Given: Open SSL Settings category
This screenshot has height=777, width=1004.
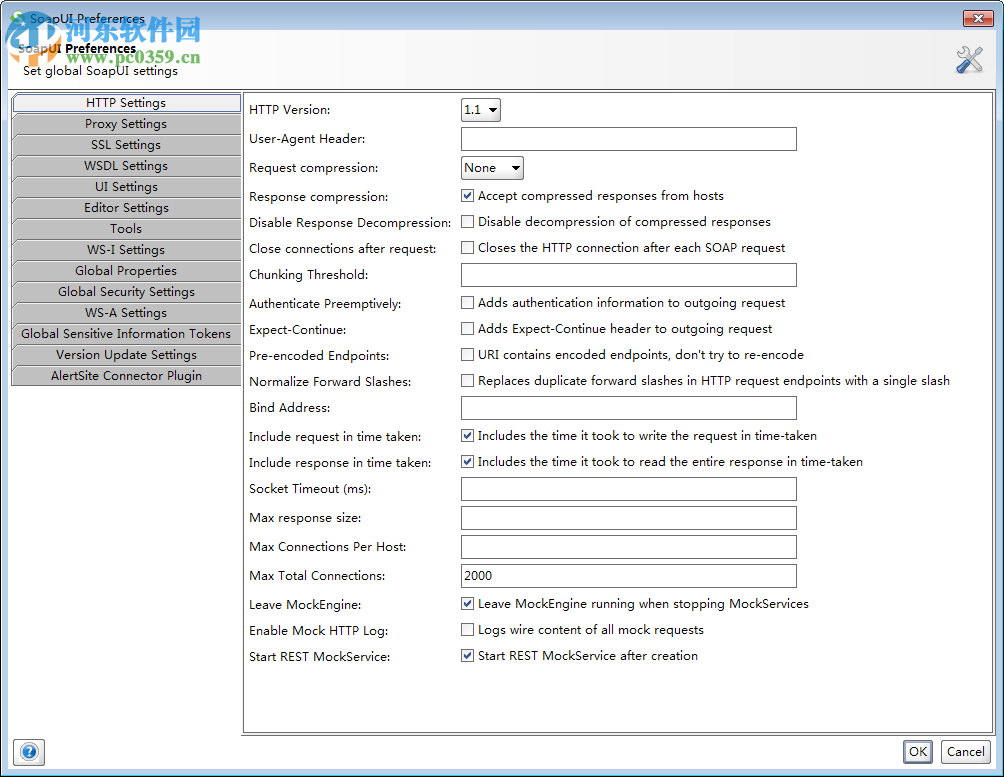Looking at the screenshot, I should [126, 144].
